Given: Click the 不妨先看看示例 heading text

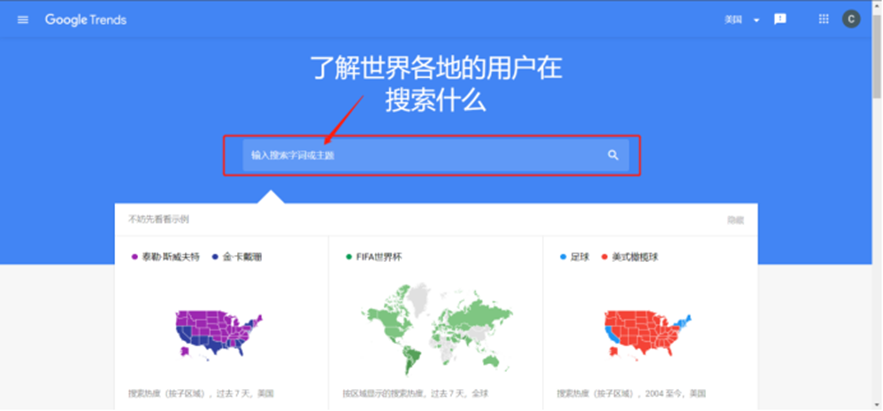Looking at the screenshot, I should coord(158,220).
